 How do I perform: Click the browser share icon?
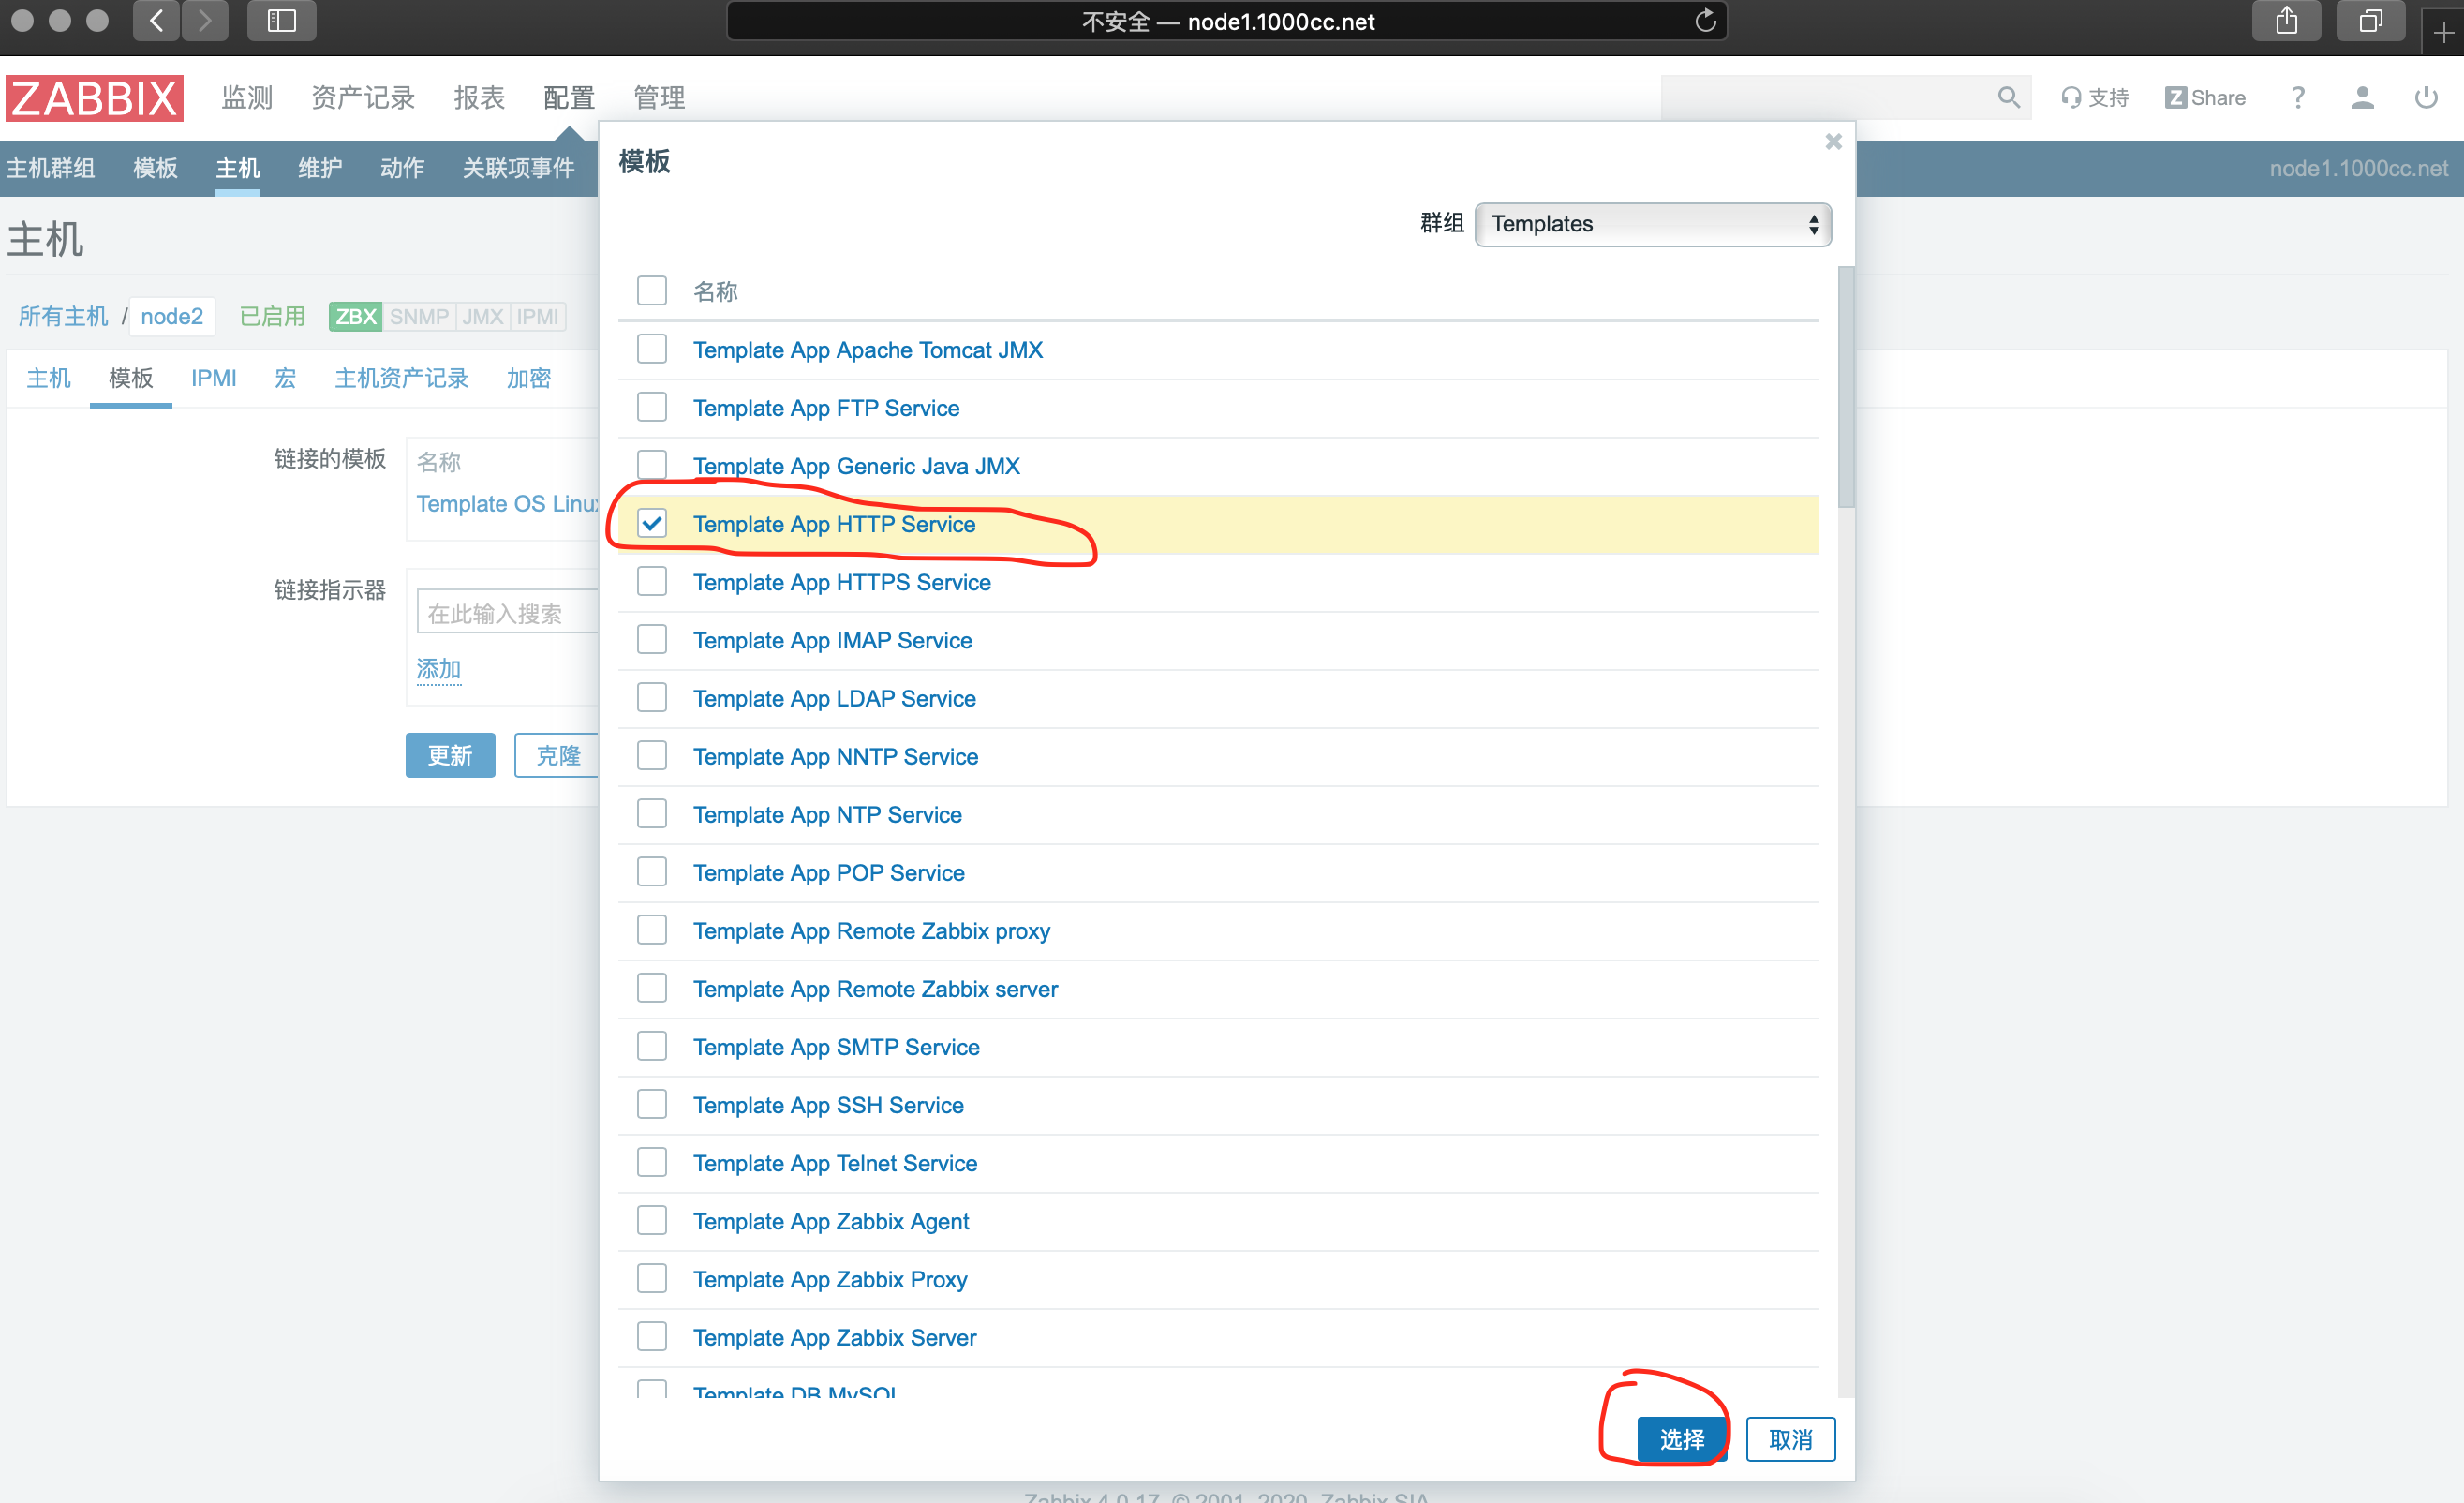[x=2286, y=21]
